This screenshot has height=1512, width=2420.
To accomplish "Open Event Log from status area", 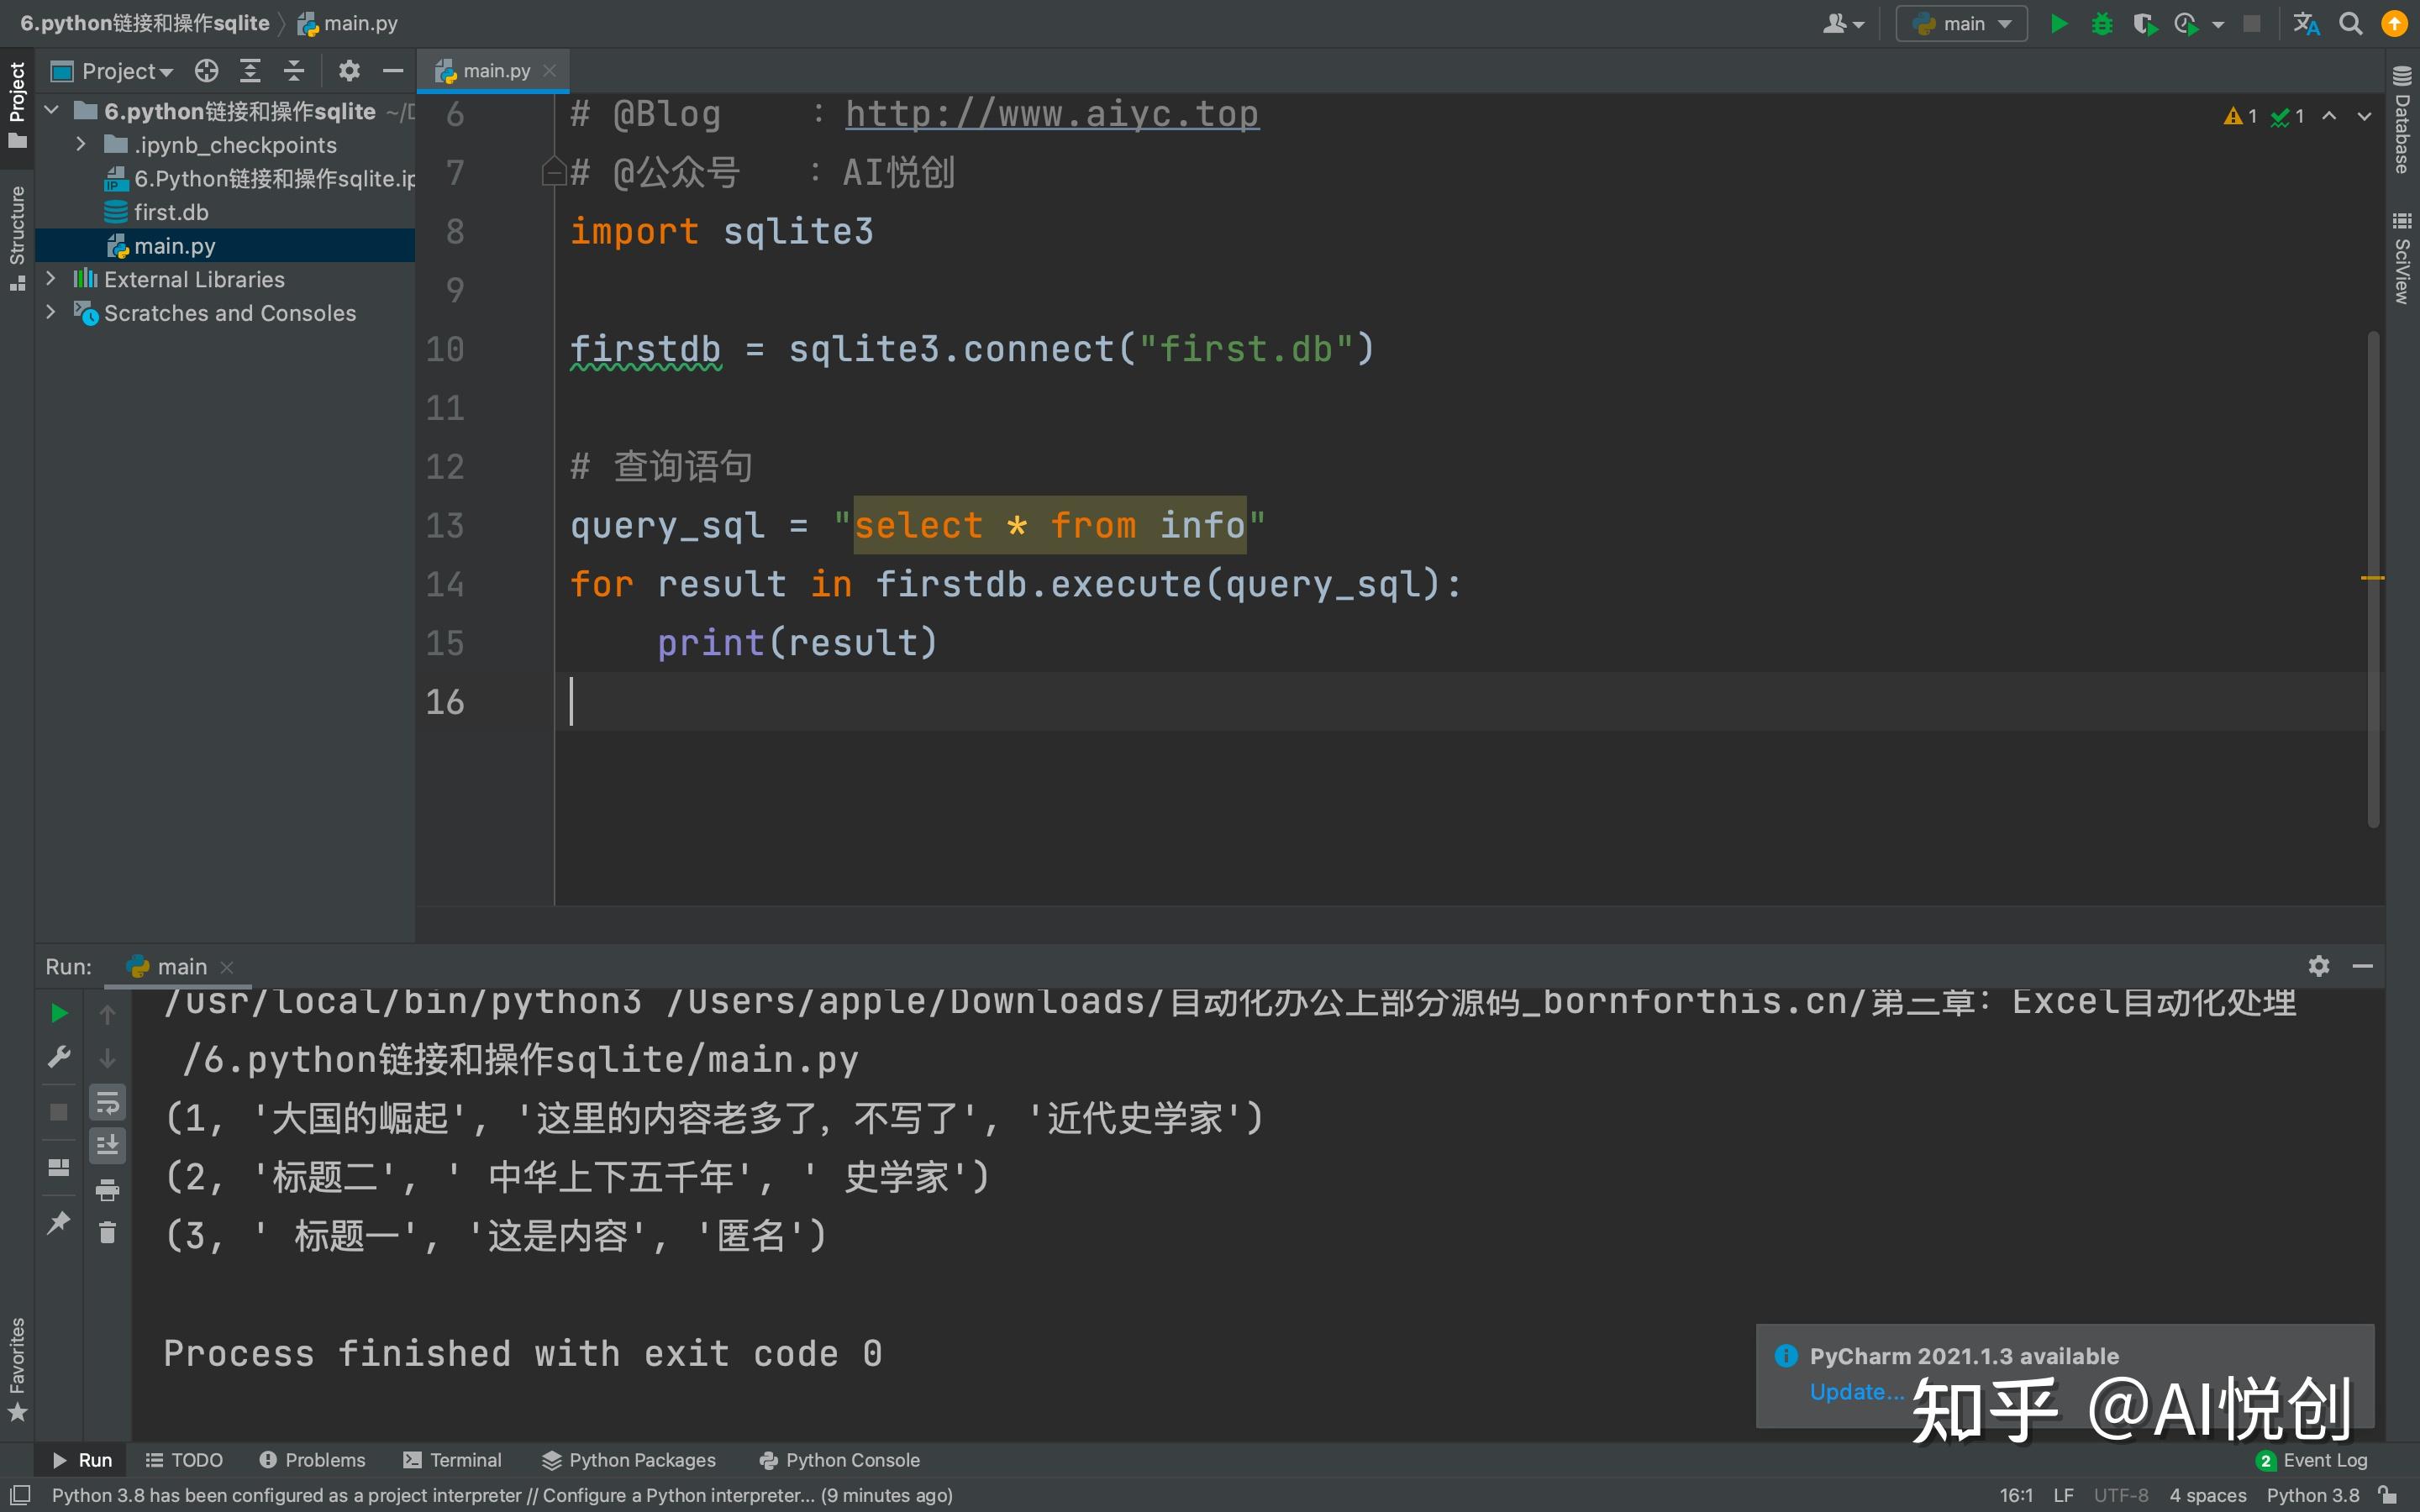I will pos(2312,1460).
